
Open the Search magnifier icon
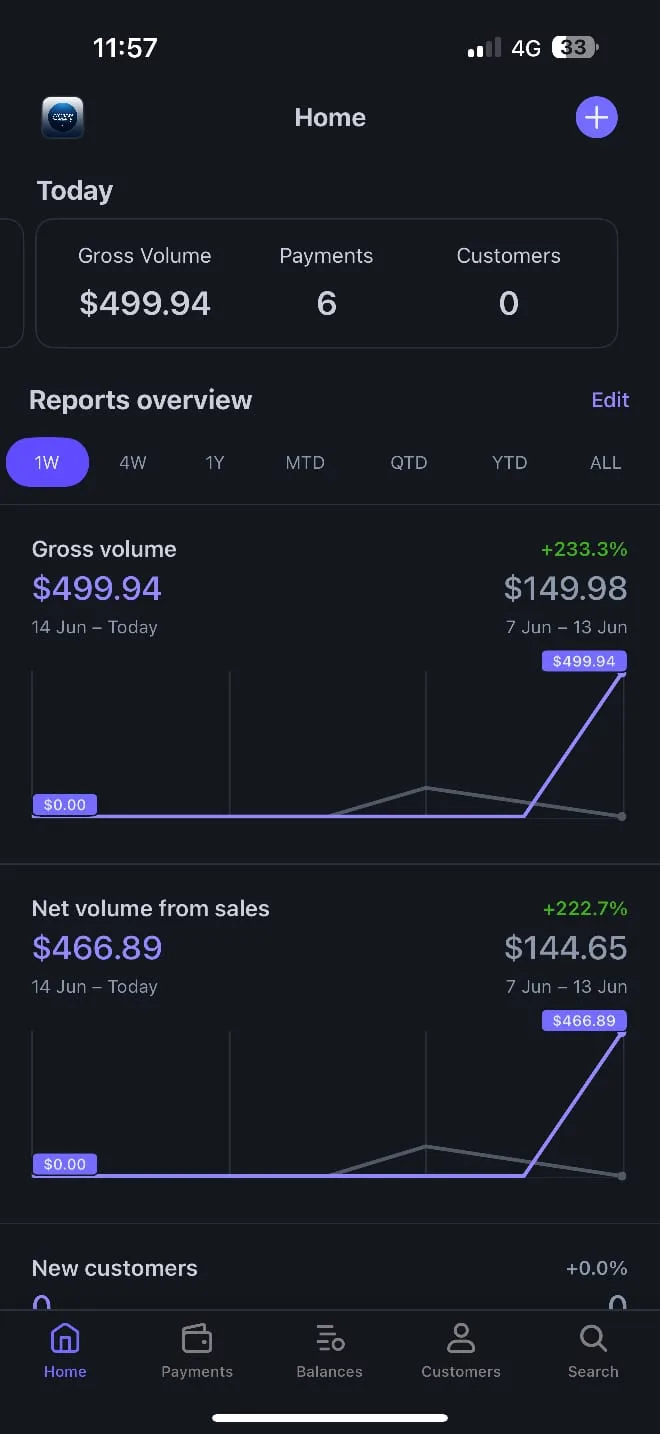pos(593,1338)
